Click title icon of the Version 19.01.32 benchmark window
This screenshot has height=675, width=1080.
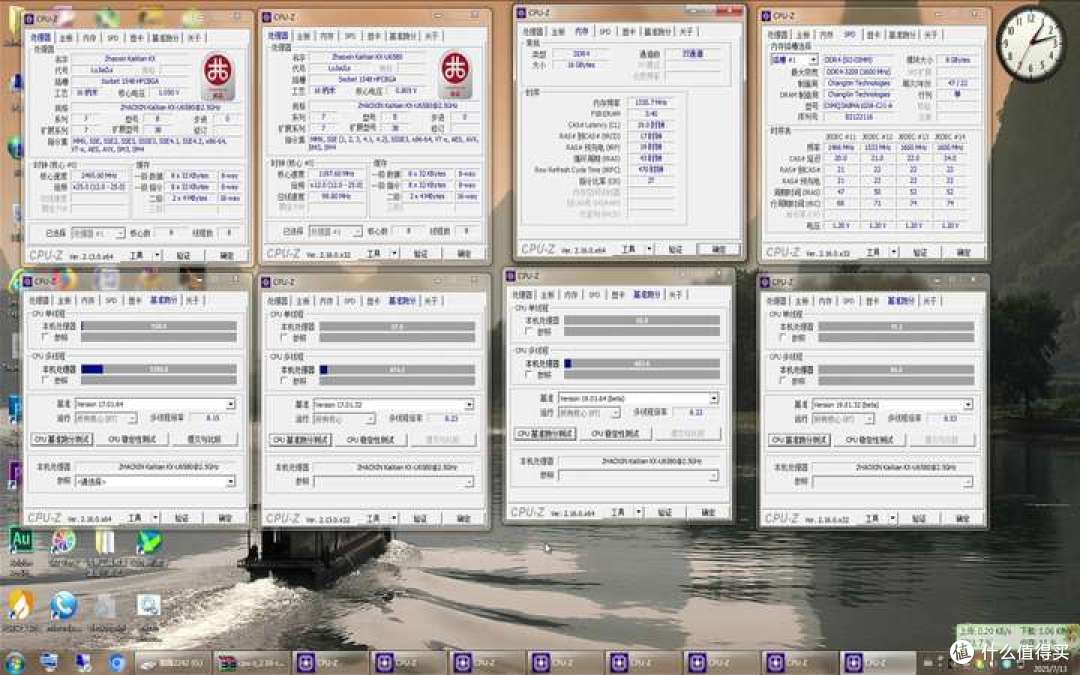(765, 282)
